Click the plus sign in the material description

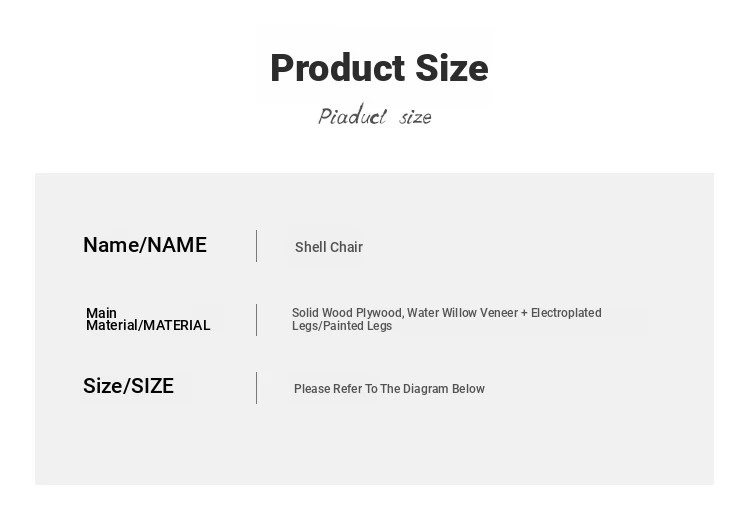click(x=524, y=313)
